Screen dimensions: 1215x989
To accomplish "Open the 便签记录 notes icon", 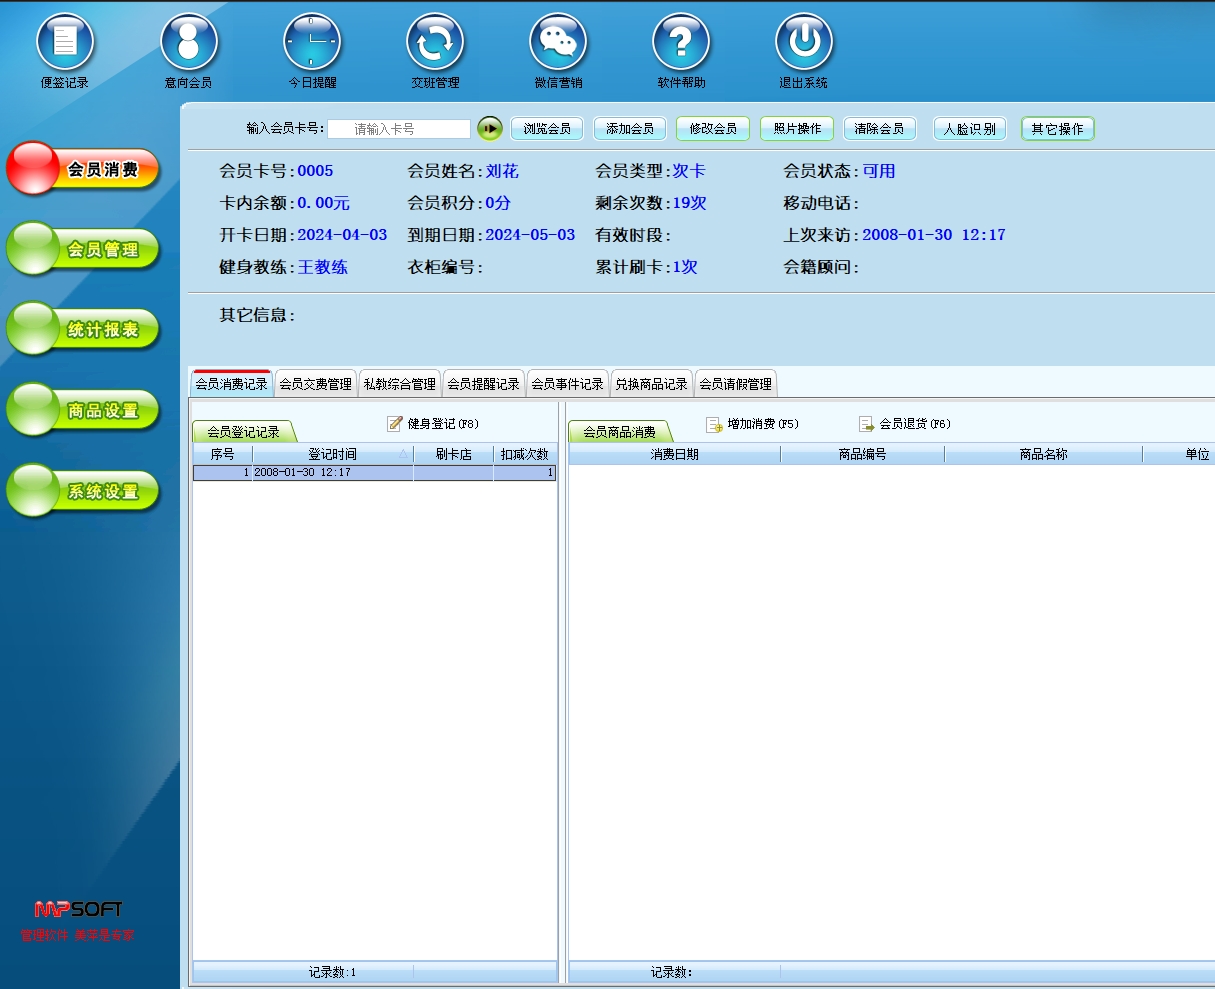I will pos(65,43).
